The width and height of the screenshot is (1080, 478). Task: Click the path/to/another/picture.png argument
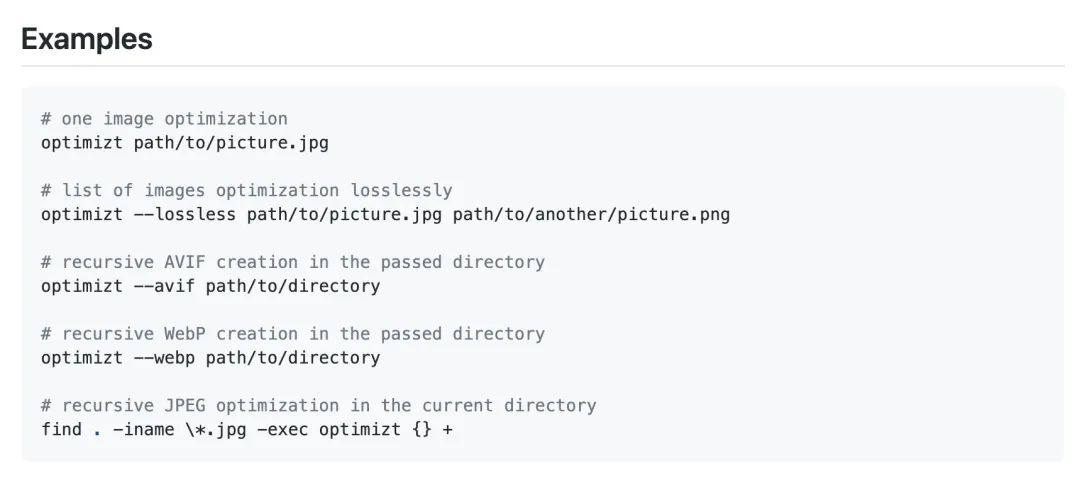coord(591,214)
